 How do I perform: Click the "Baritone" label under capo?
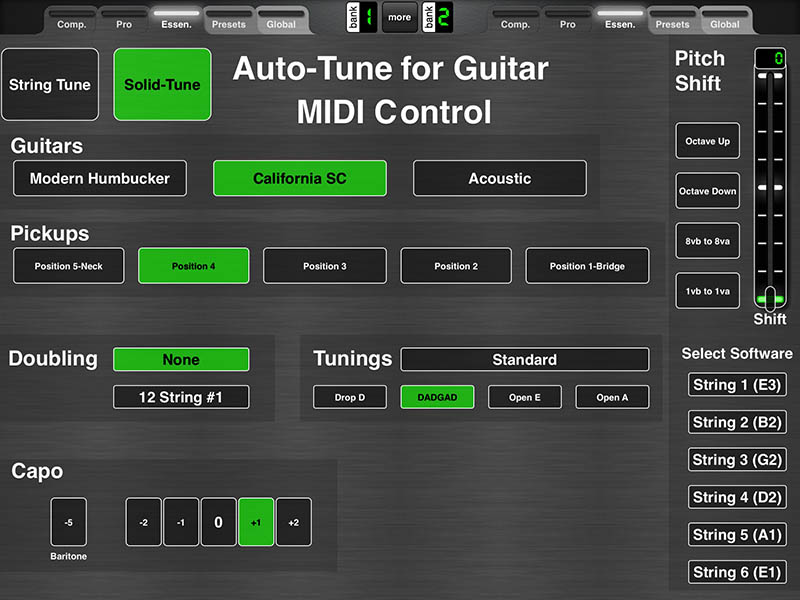click(68, 556)
